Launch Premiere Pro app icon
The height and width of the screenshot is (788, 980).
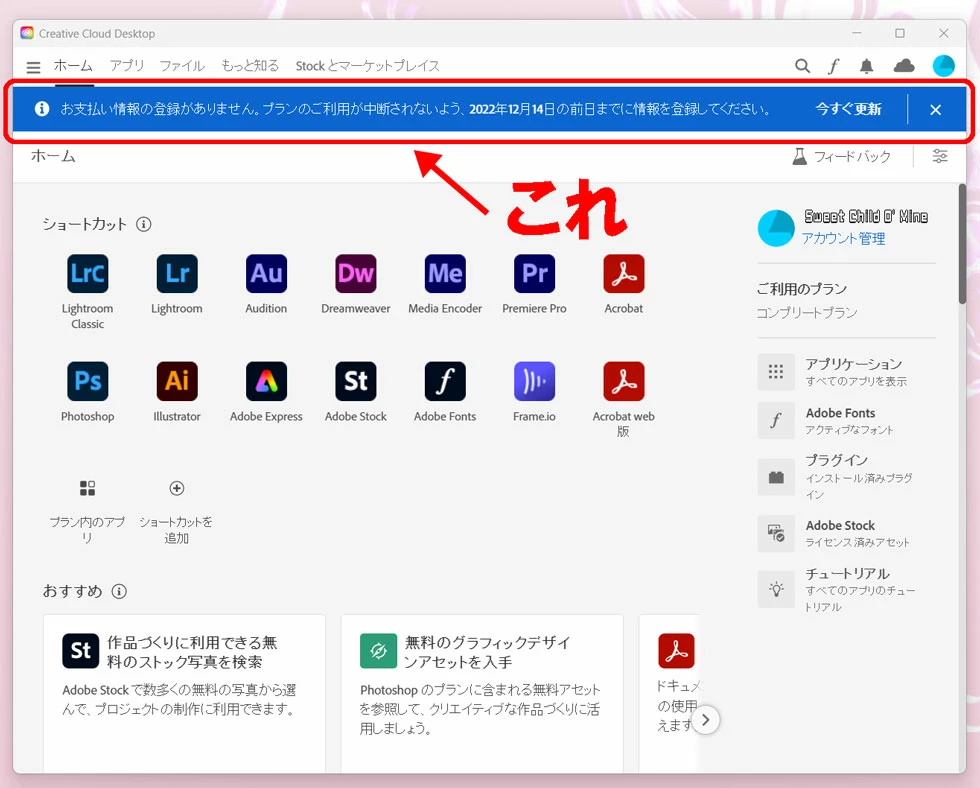pyautogui.click(x=534, y=274)
